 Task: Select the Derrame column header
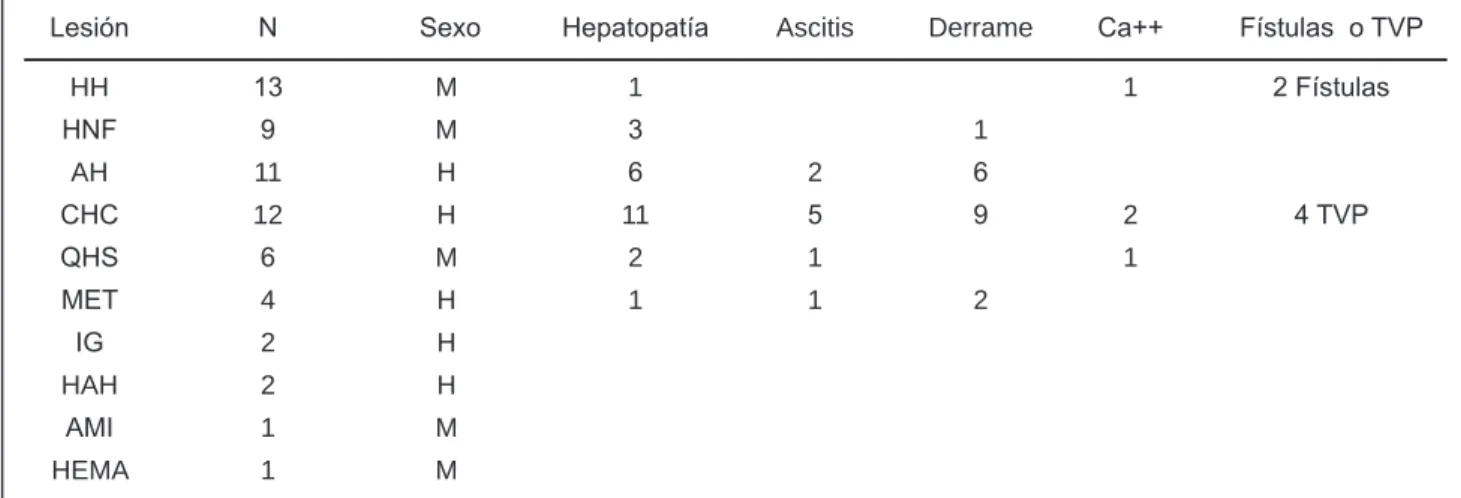click(979, 29)
